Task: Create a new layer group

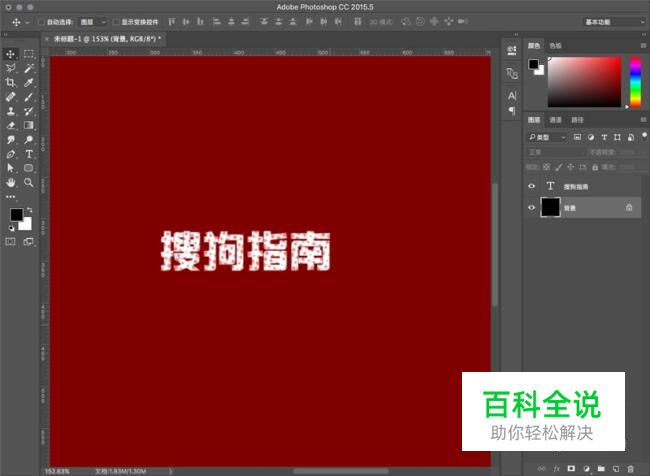Action: (x=601, y=469)
